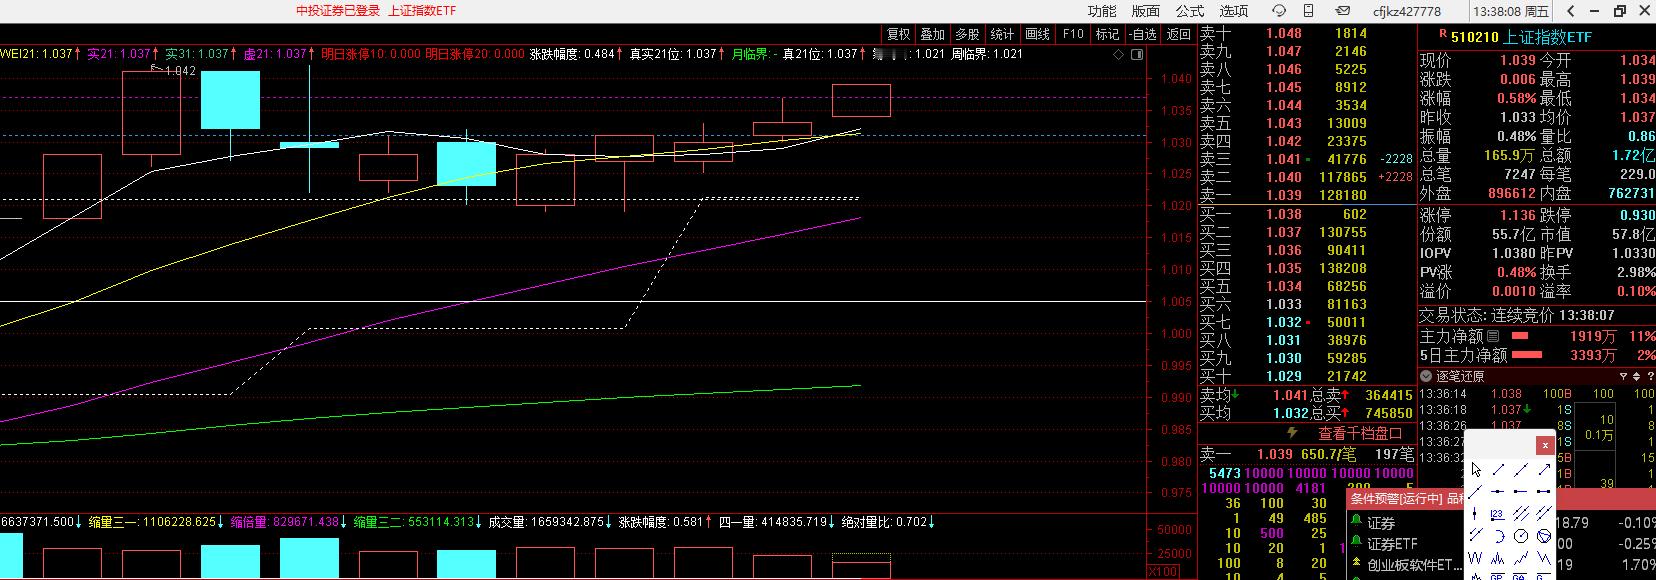Click the customer service headset icon
1656x580 pixels.
click(1279, 11)
